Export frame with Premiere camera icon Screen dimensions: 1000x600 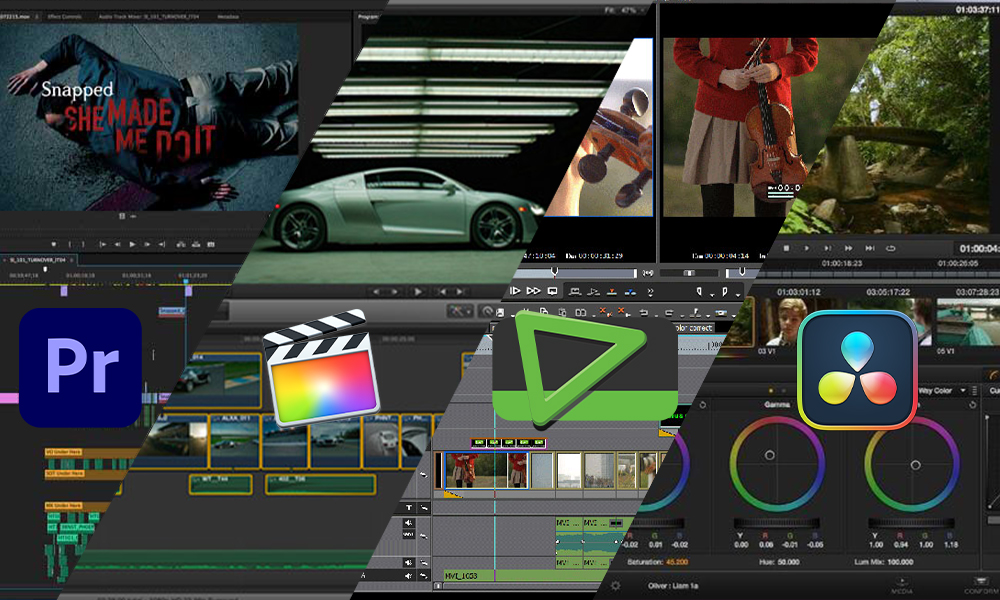pyautogui.click(x=211, y=244)
